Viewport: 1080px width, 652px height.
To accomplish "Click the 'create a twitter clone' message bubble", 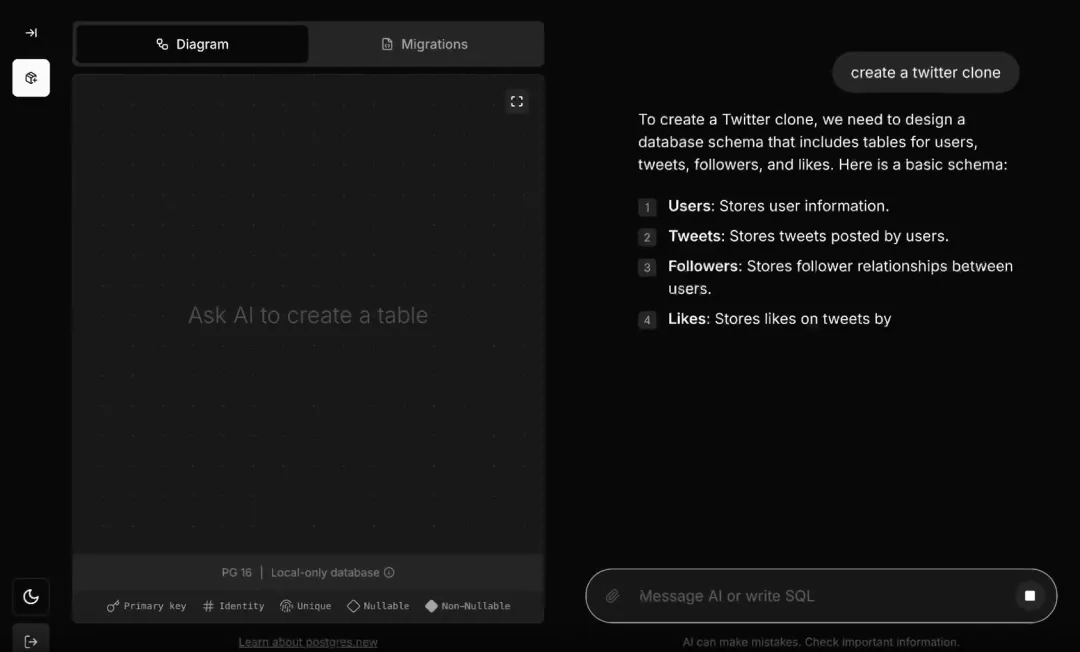I will point(926,72).
